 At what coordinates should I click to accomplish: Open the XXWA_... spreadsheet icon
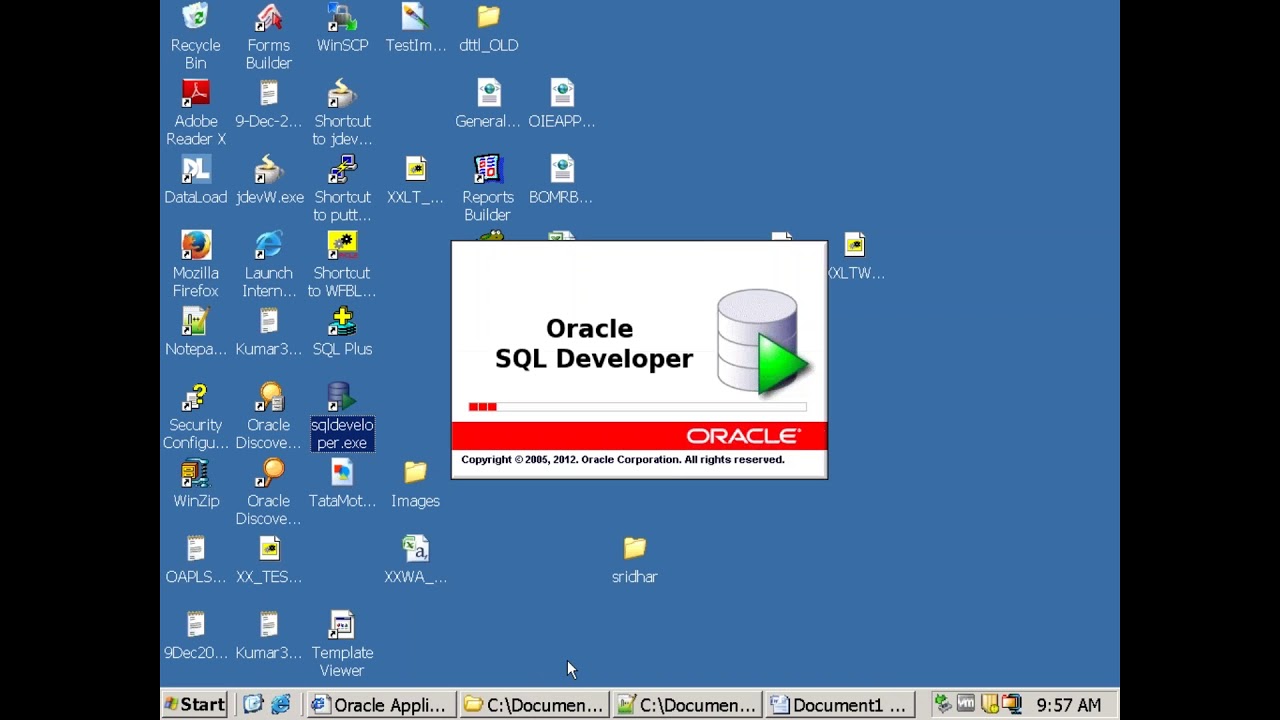pos(415,560)
